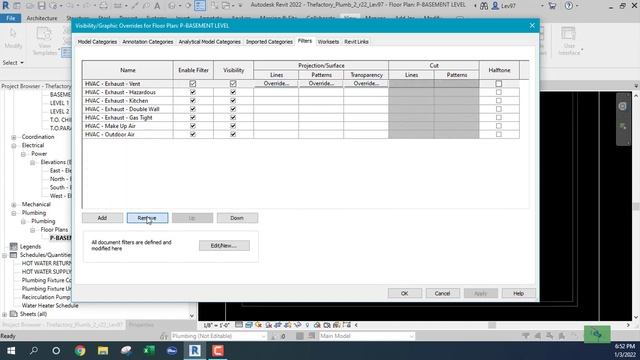Click the Remove filter button
This screenshot has width=640, height=360.
pos(147,218)
